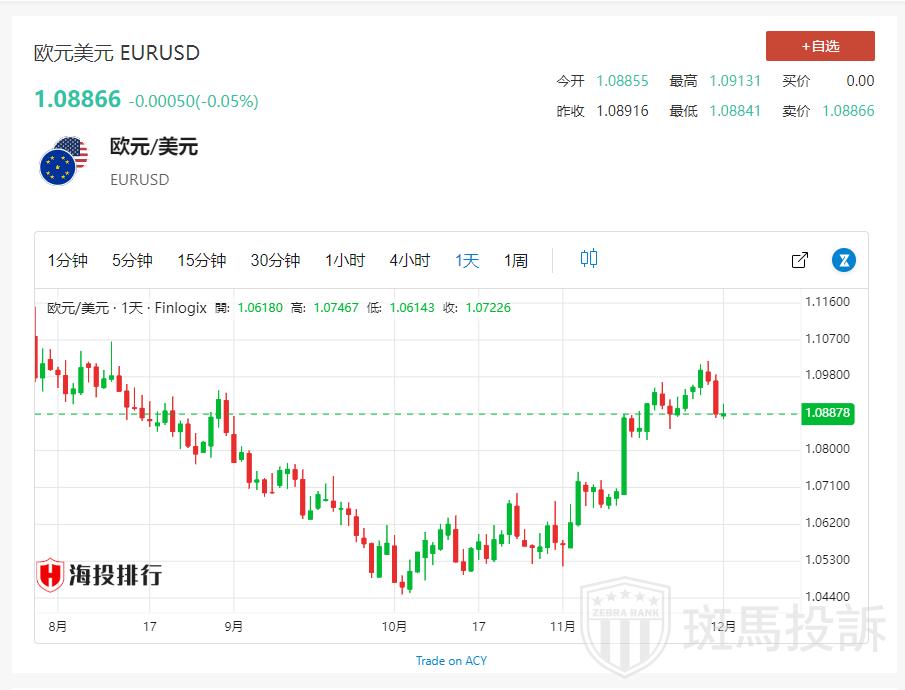Click the 1.08000 level on price axis
Viewport: 905px width, 690px height.
tap(827, 449)
